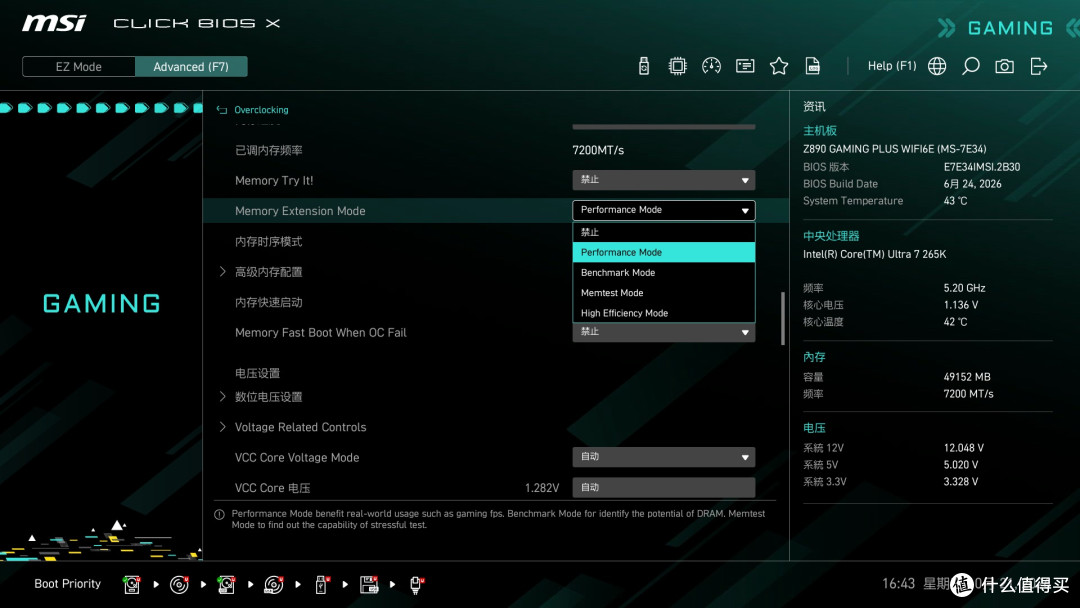
Task: Switch to EZ Mode
Action: point(79,67)
